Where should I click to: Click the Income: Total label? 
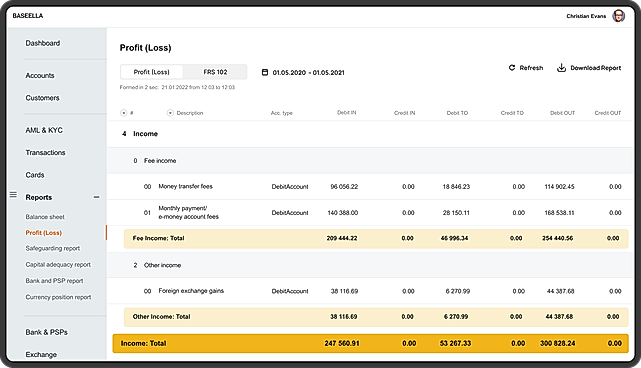coord(143,343)
